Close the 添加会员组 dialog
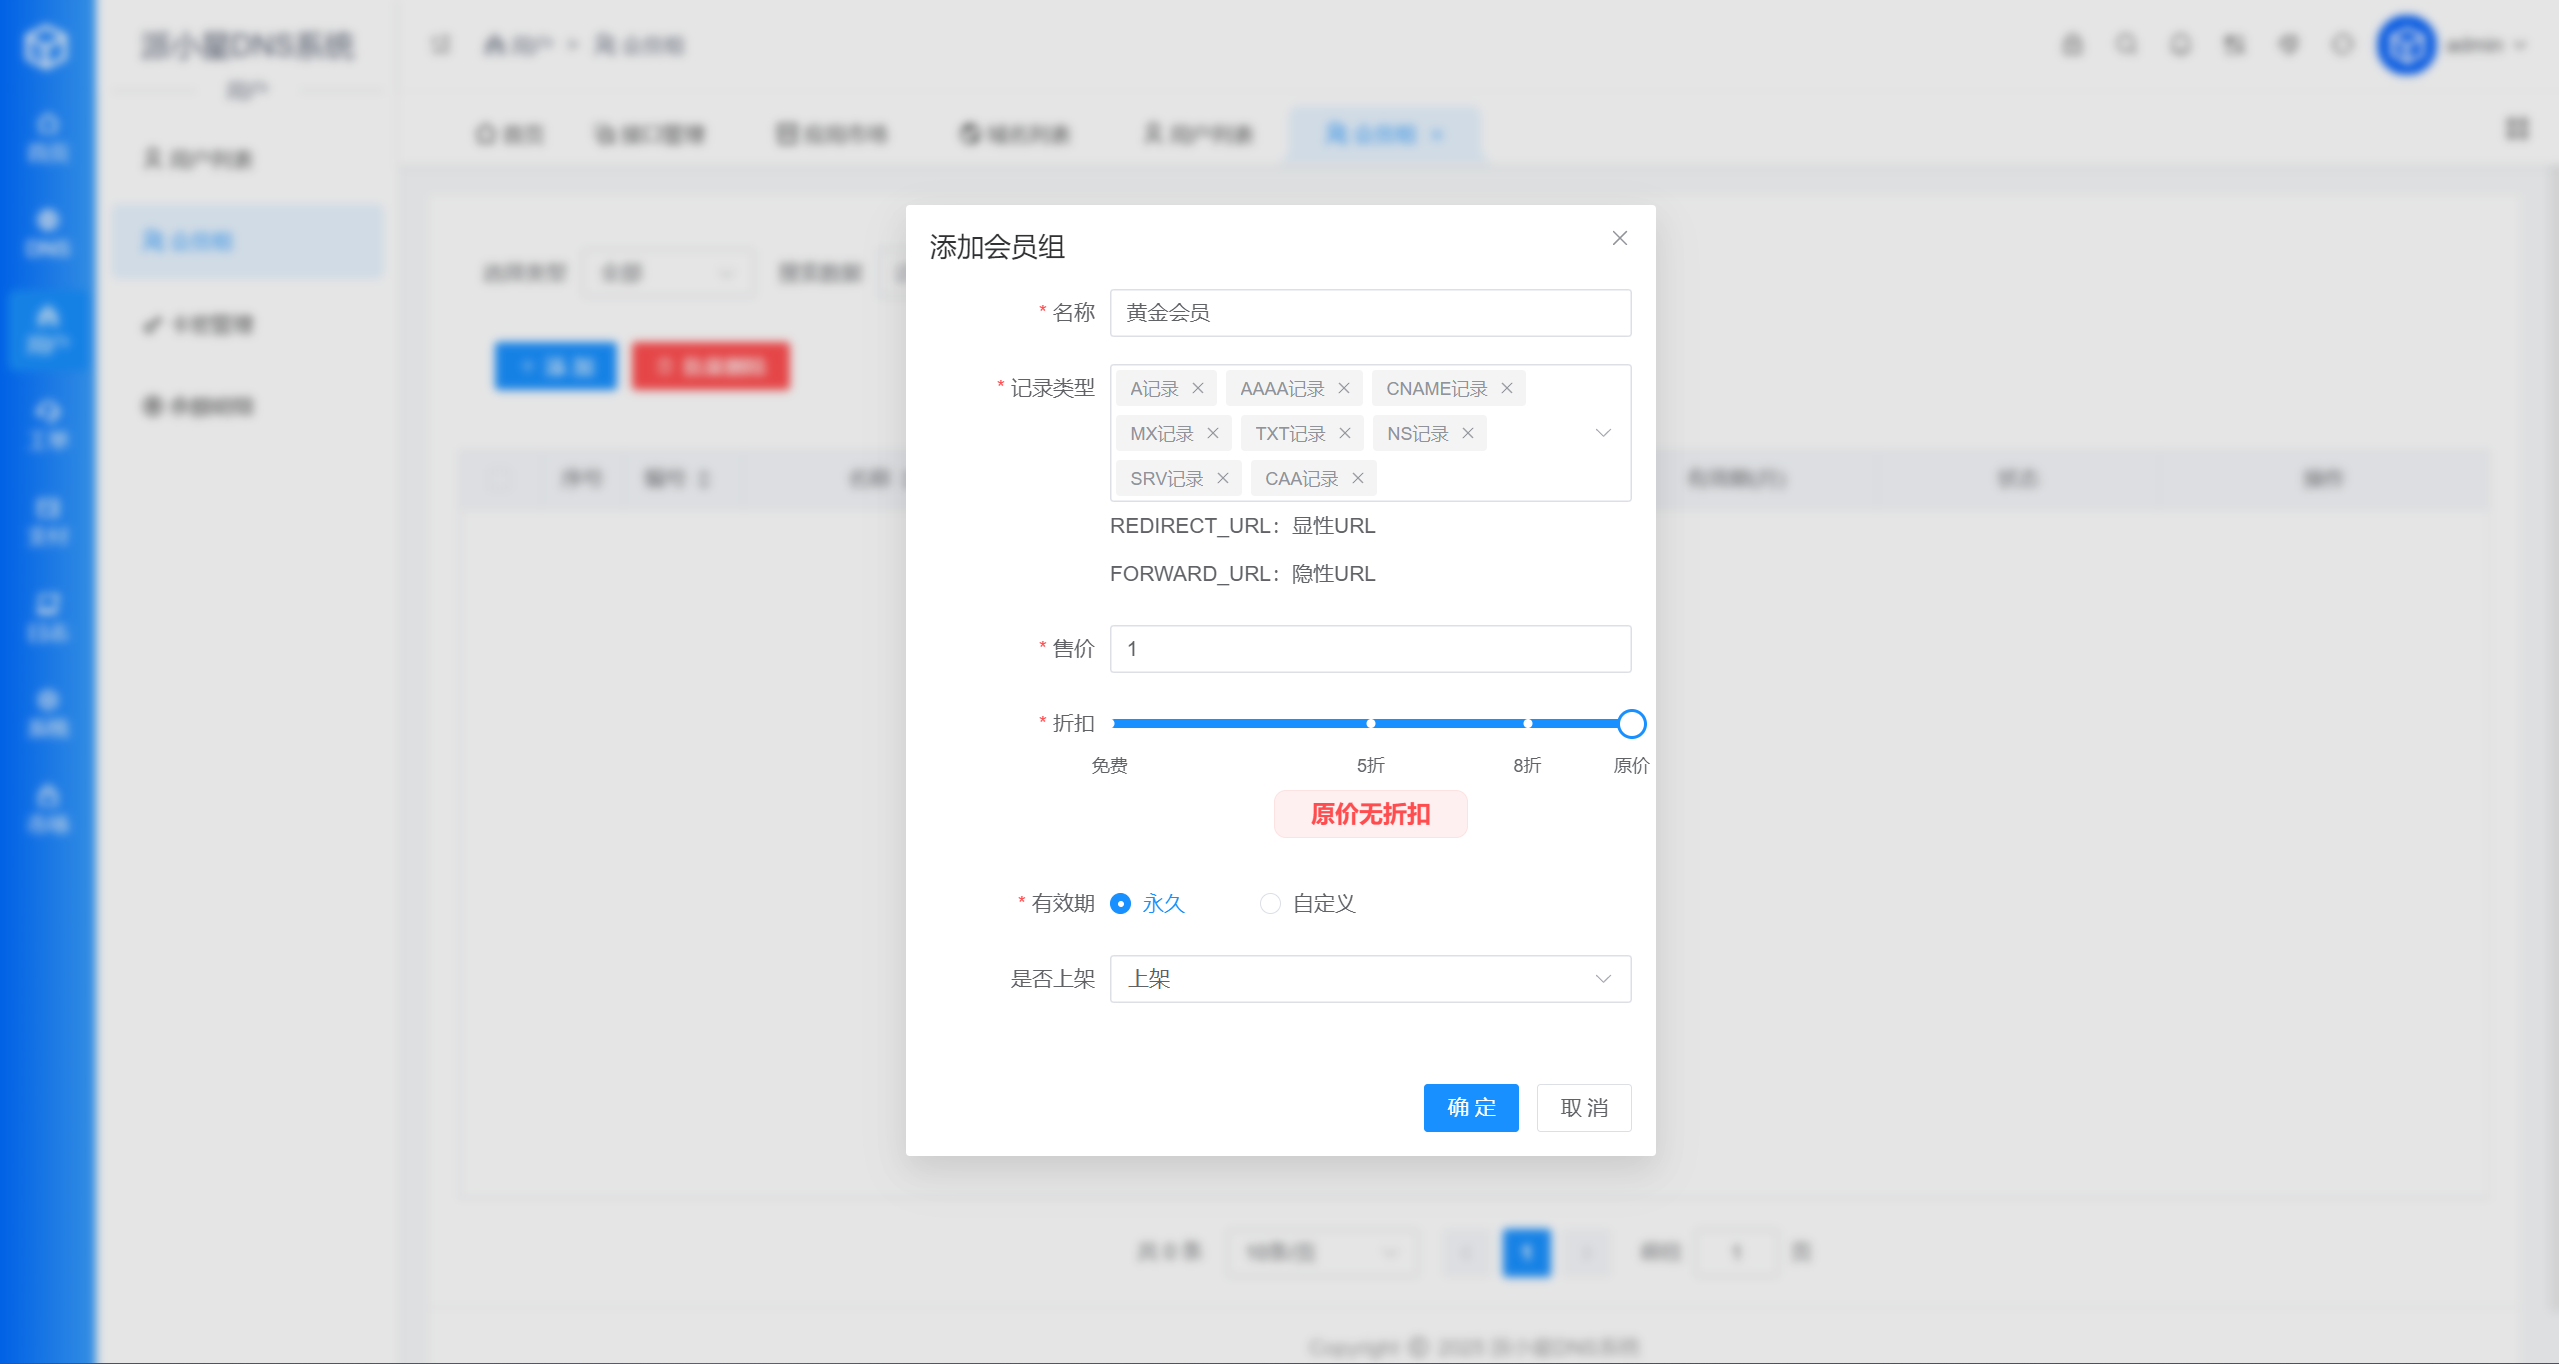This screenshot has width=2559, height=1364. (x=1619, y=238)
